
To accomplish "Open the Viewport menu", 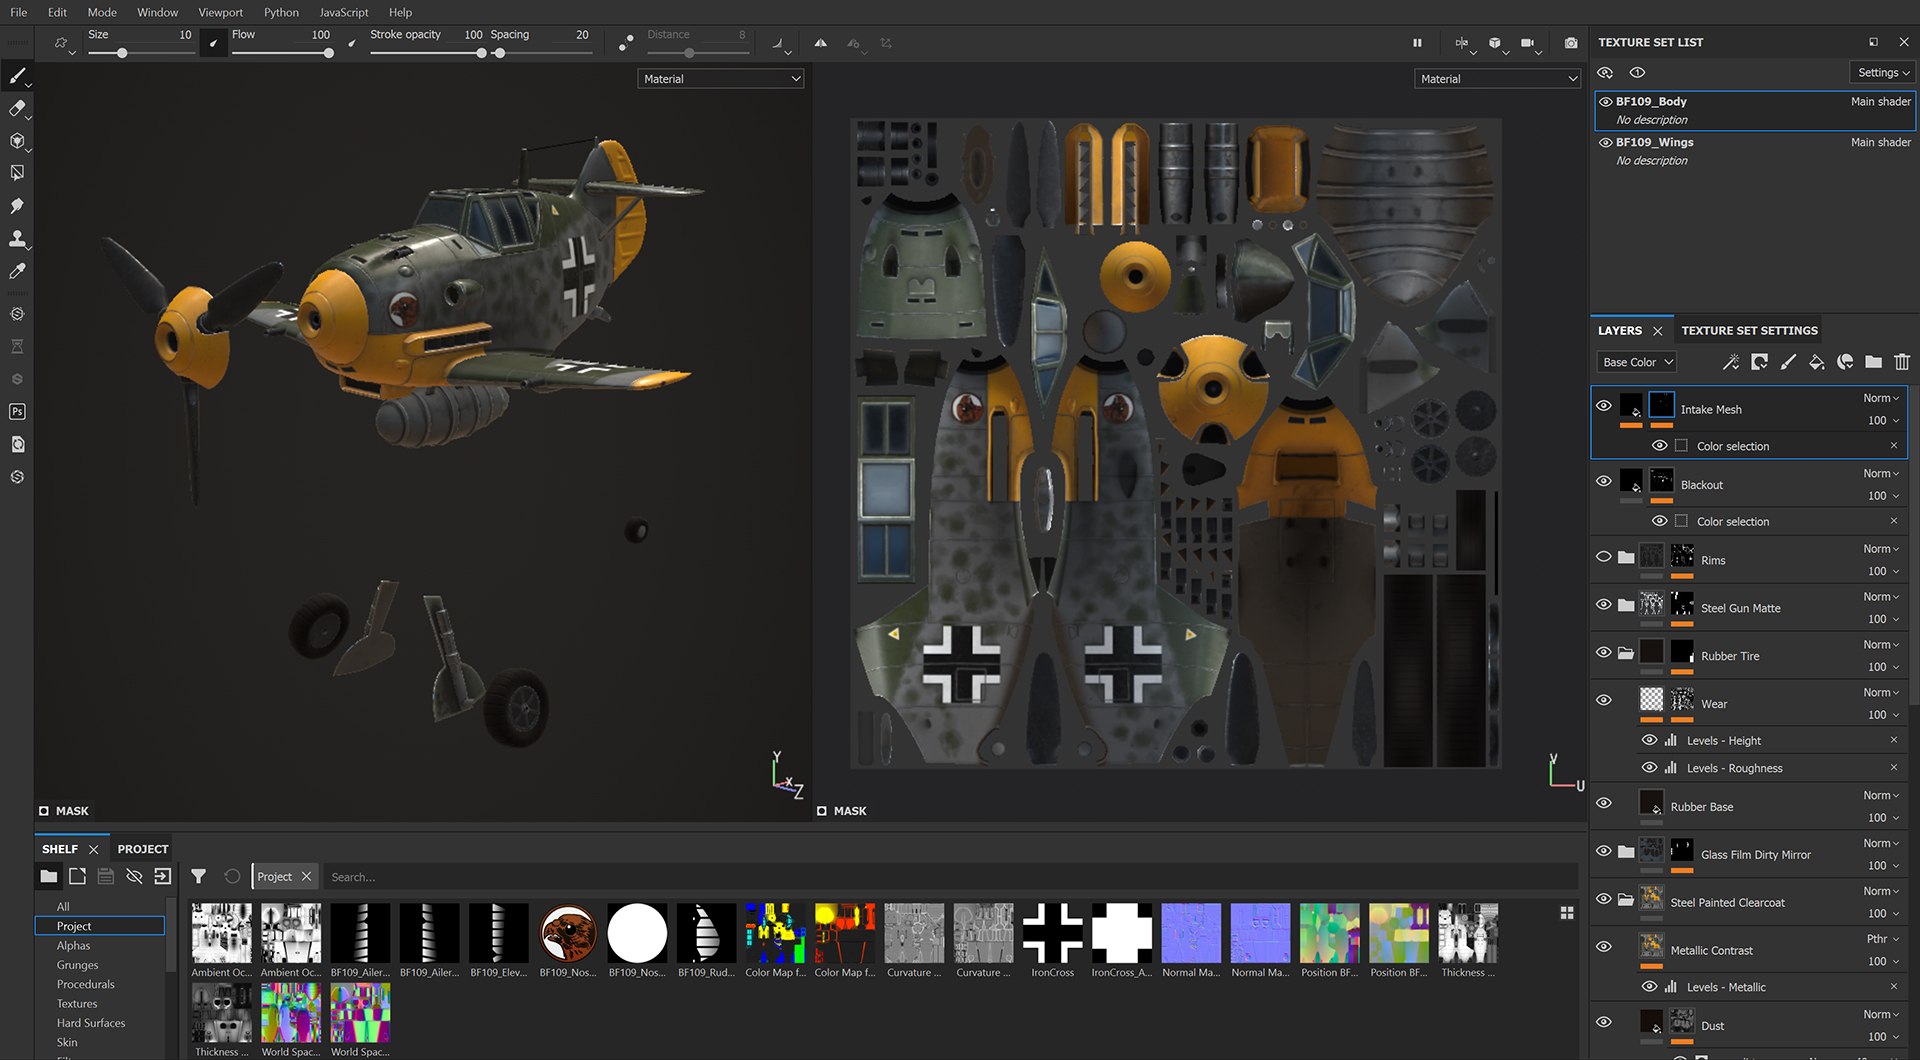I will (x=220, y=12).
